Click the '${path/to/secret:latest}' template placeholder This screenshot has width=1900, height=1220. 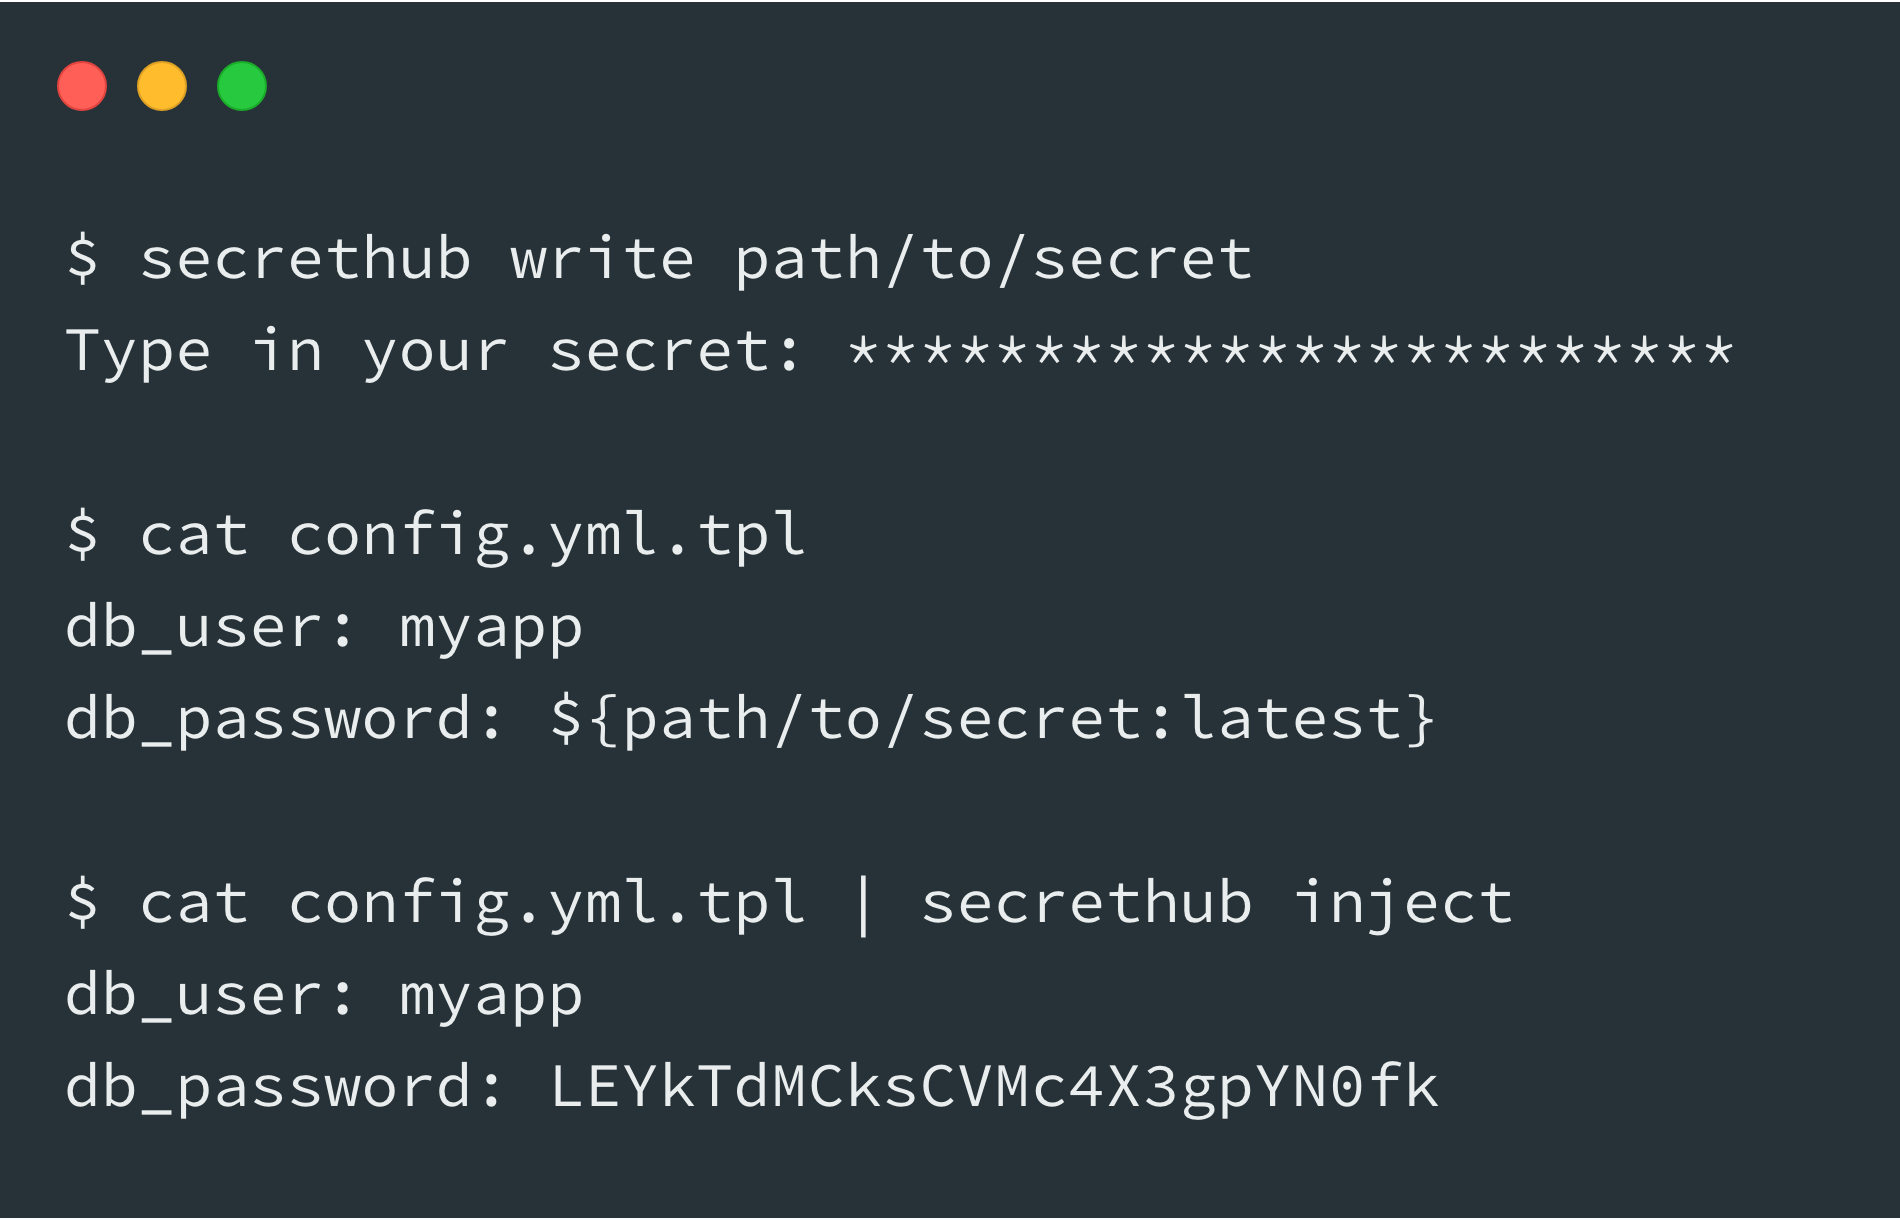tap(993, 720)
